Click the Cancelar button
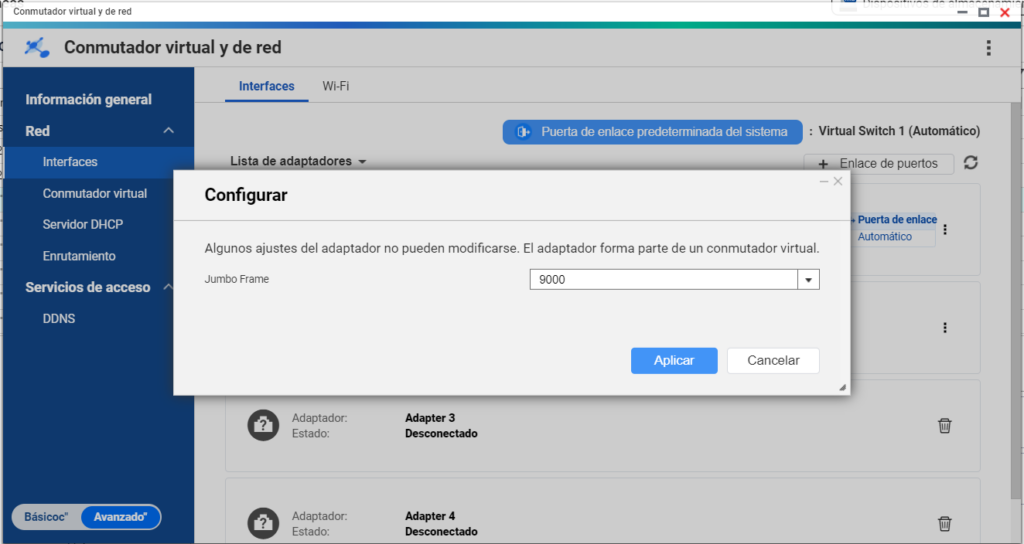The image size is (1024, 544). tap(773, 361)
